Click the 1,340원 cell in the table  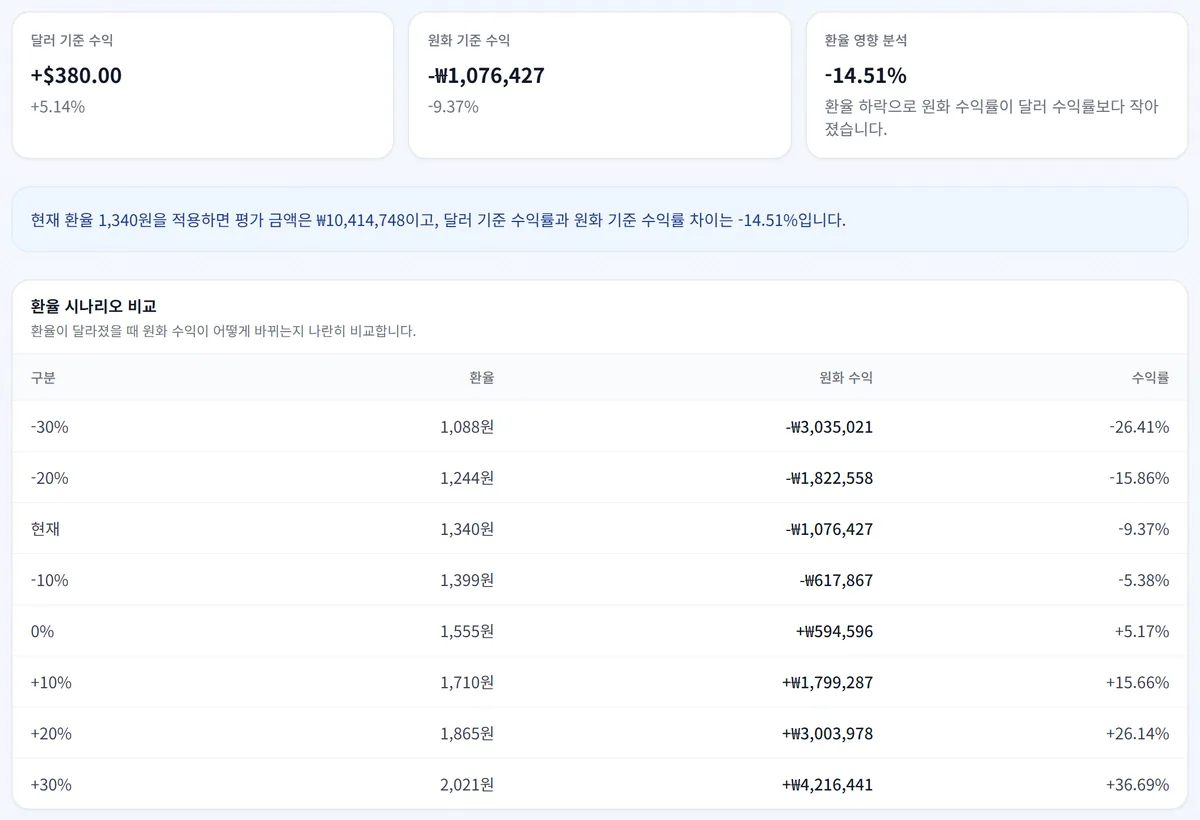pyautogui.click(x=467, y=529)
